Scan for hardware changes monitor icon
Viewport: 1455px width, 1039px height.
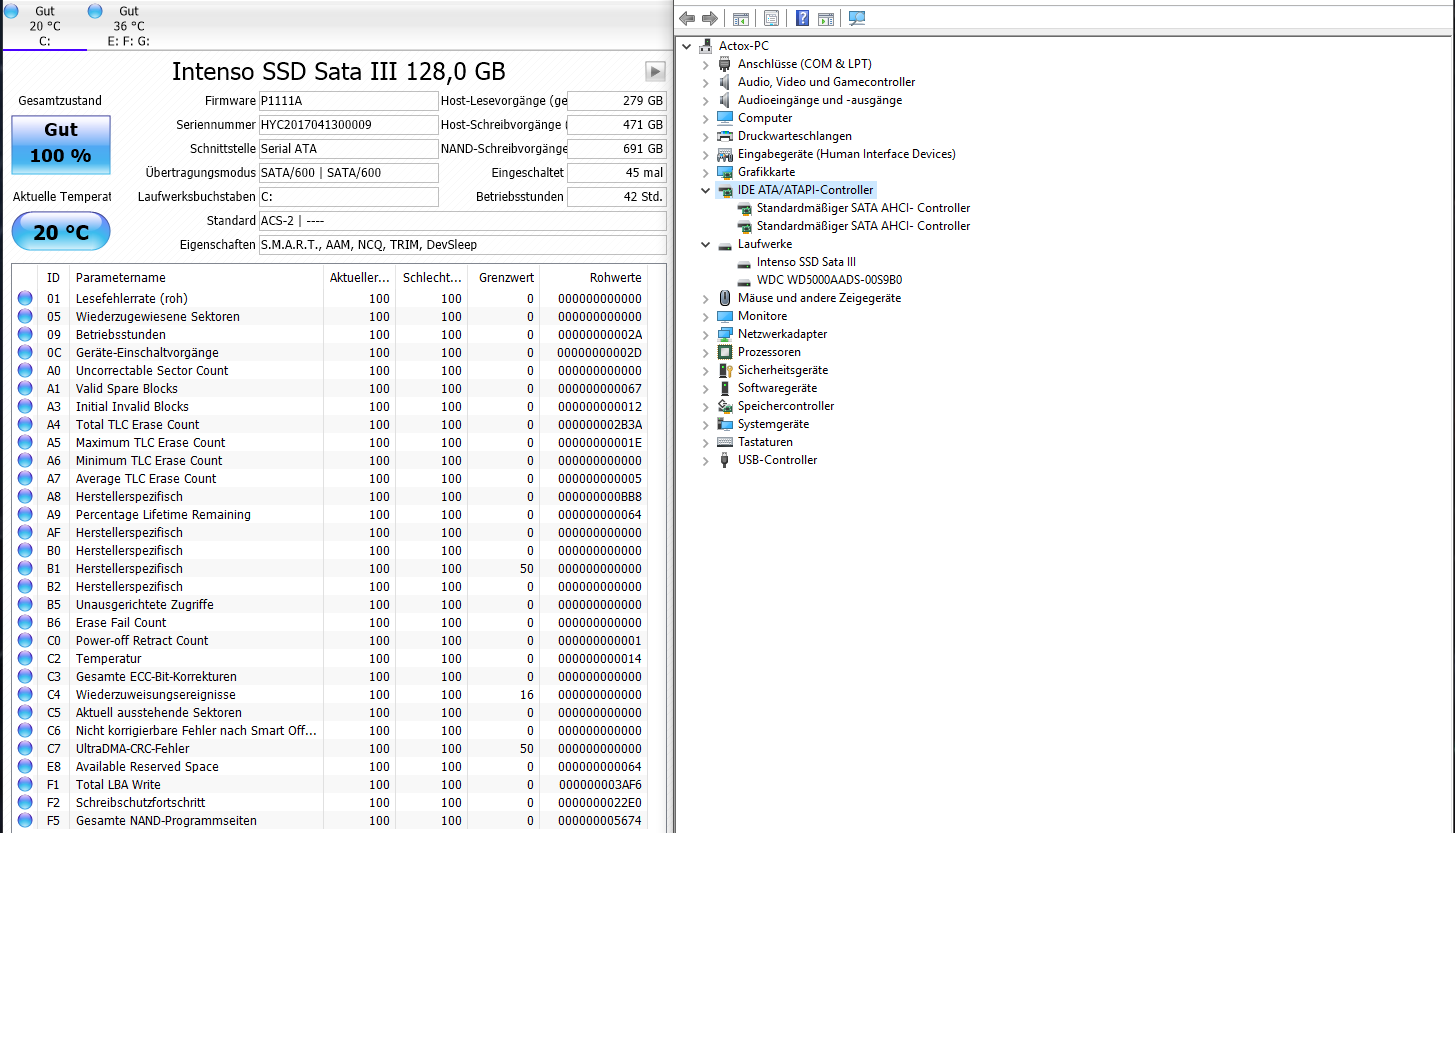857,18
